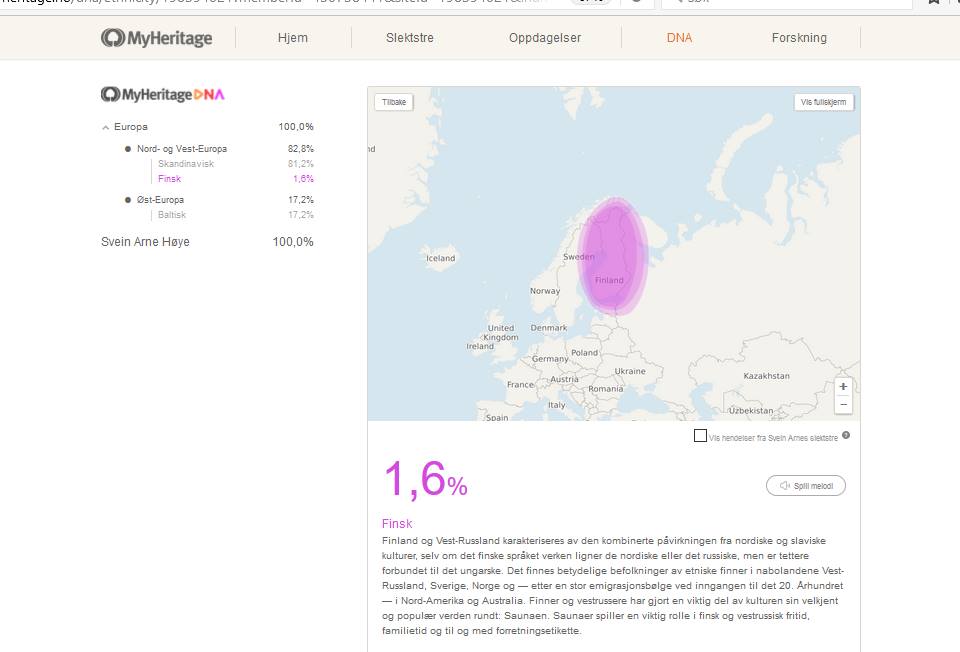Select Baltisk ethnicity in the list

[x=172, y=215]
